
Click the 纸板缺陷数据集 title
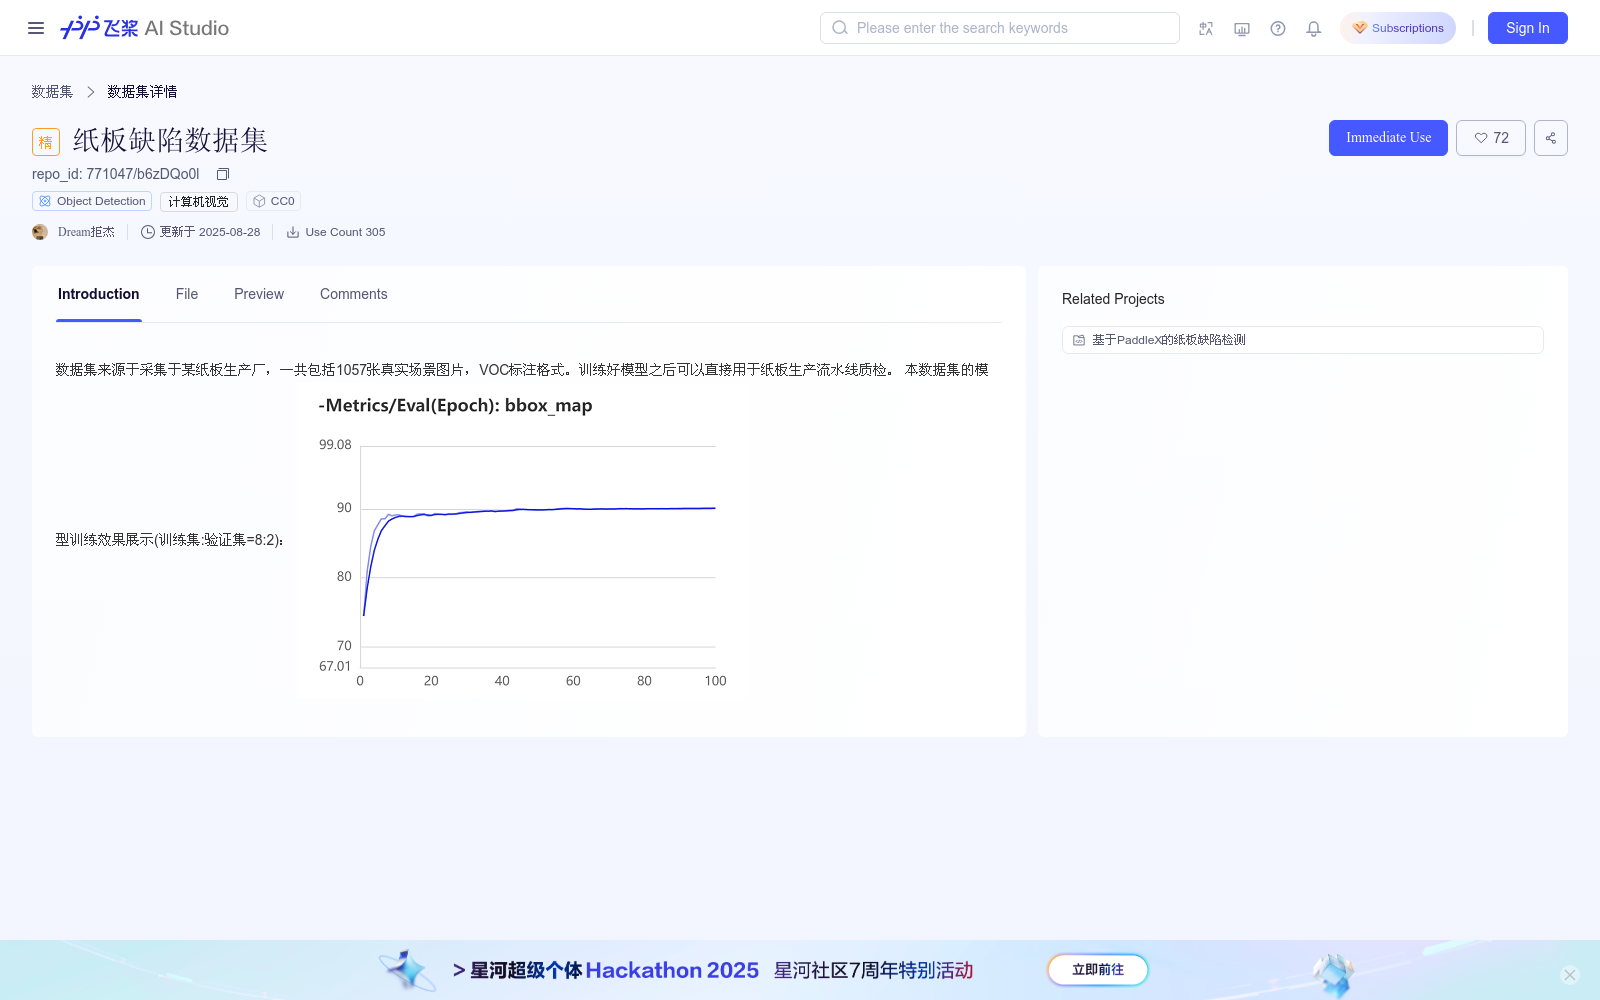(170, 140)
